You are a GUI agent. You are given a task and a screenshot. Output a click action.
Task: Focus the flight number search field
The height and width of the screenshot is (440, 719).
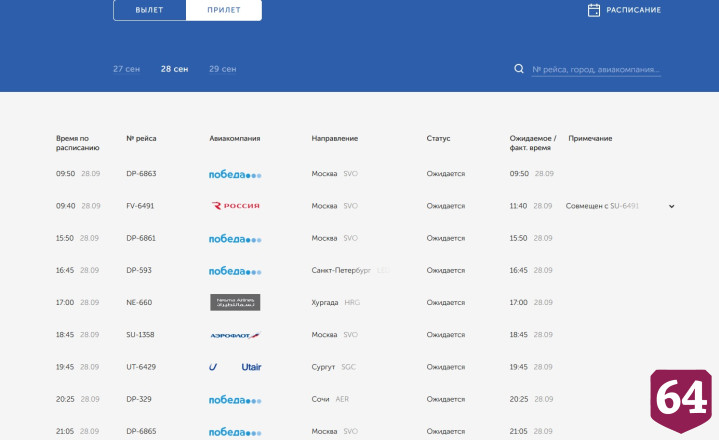[x=596, y=69]
